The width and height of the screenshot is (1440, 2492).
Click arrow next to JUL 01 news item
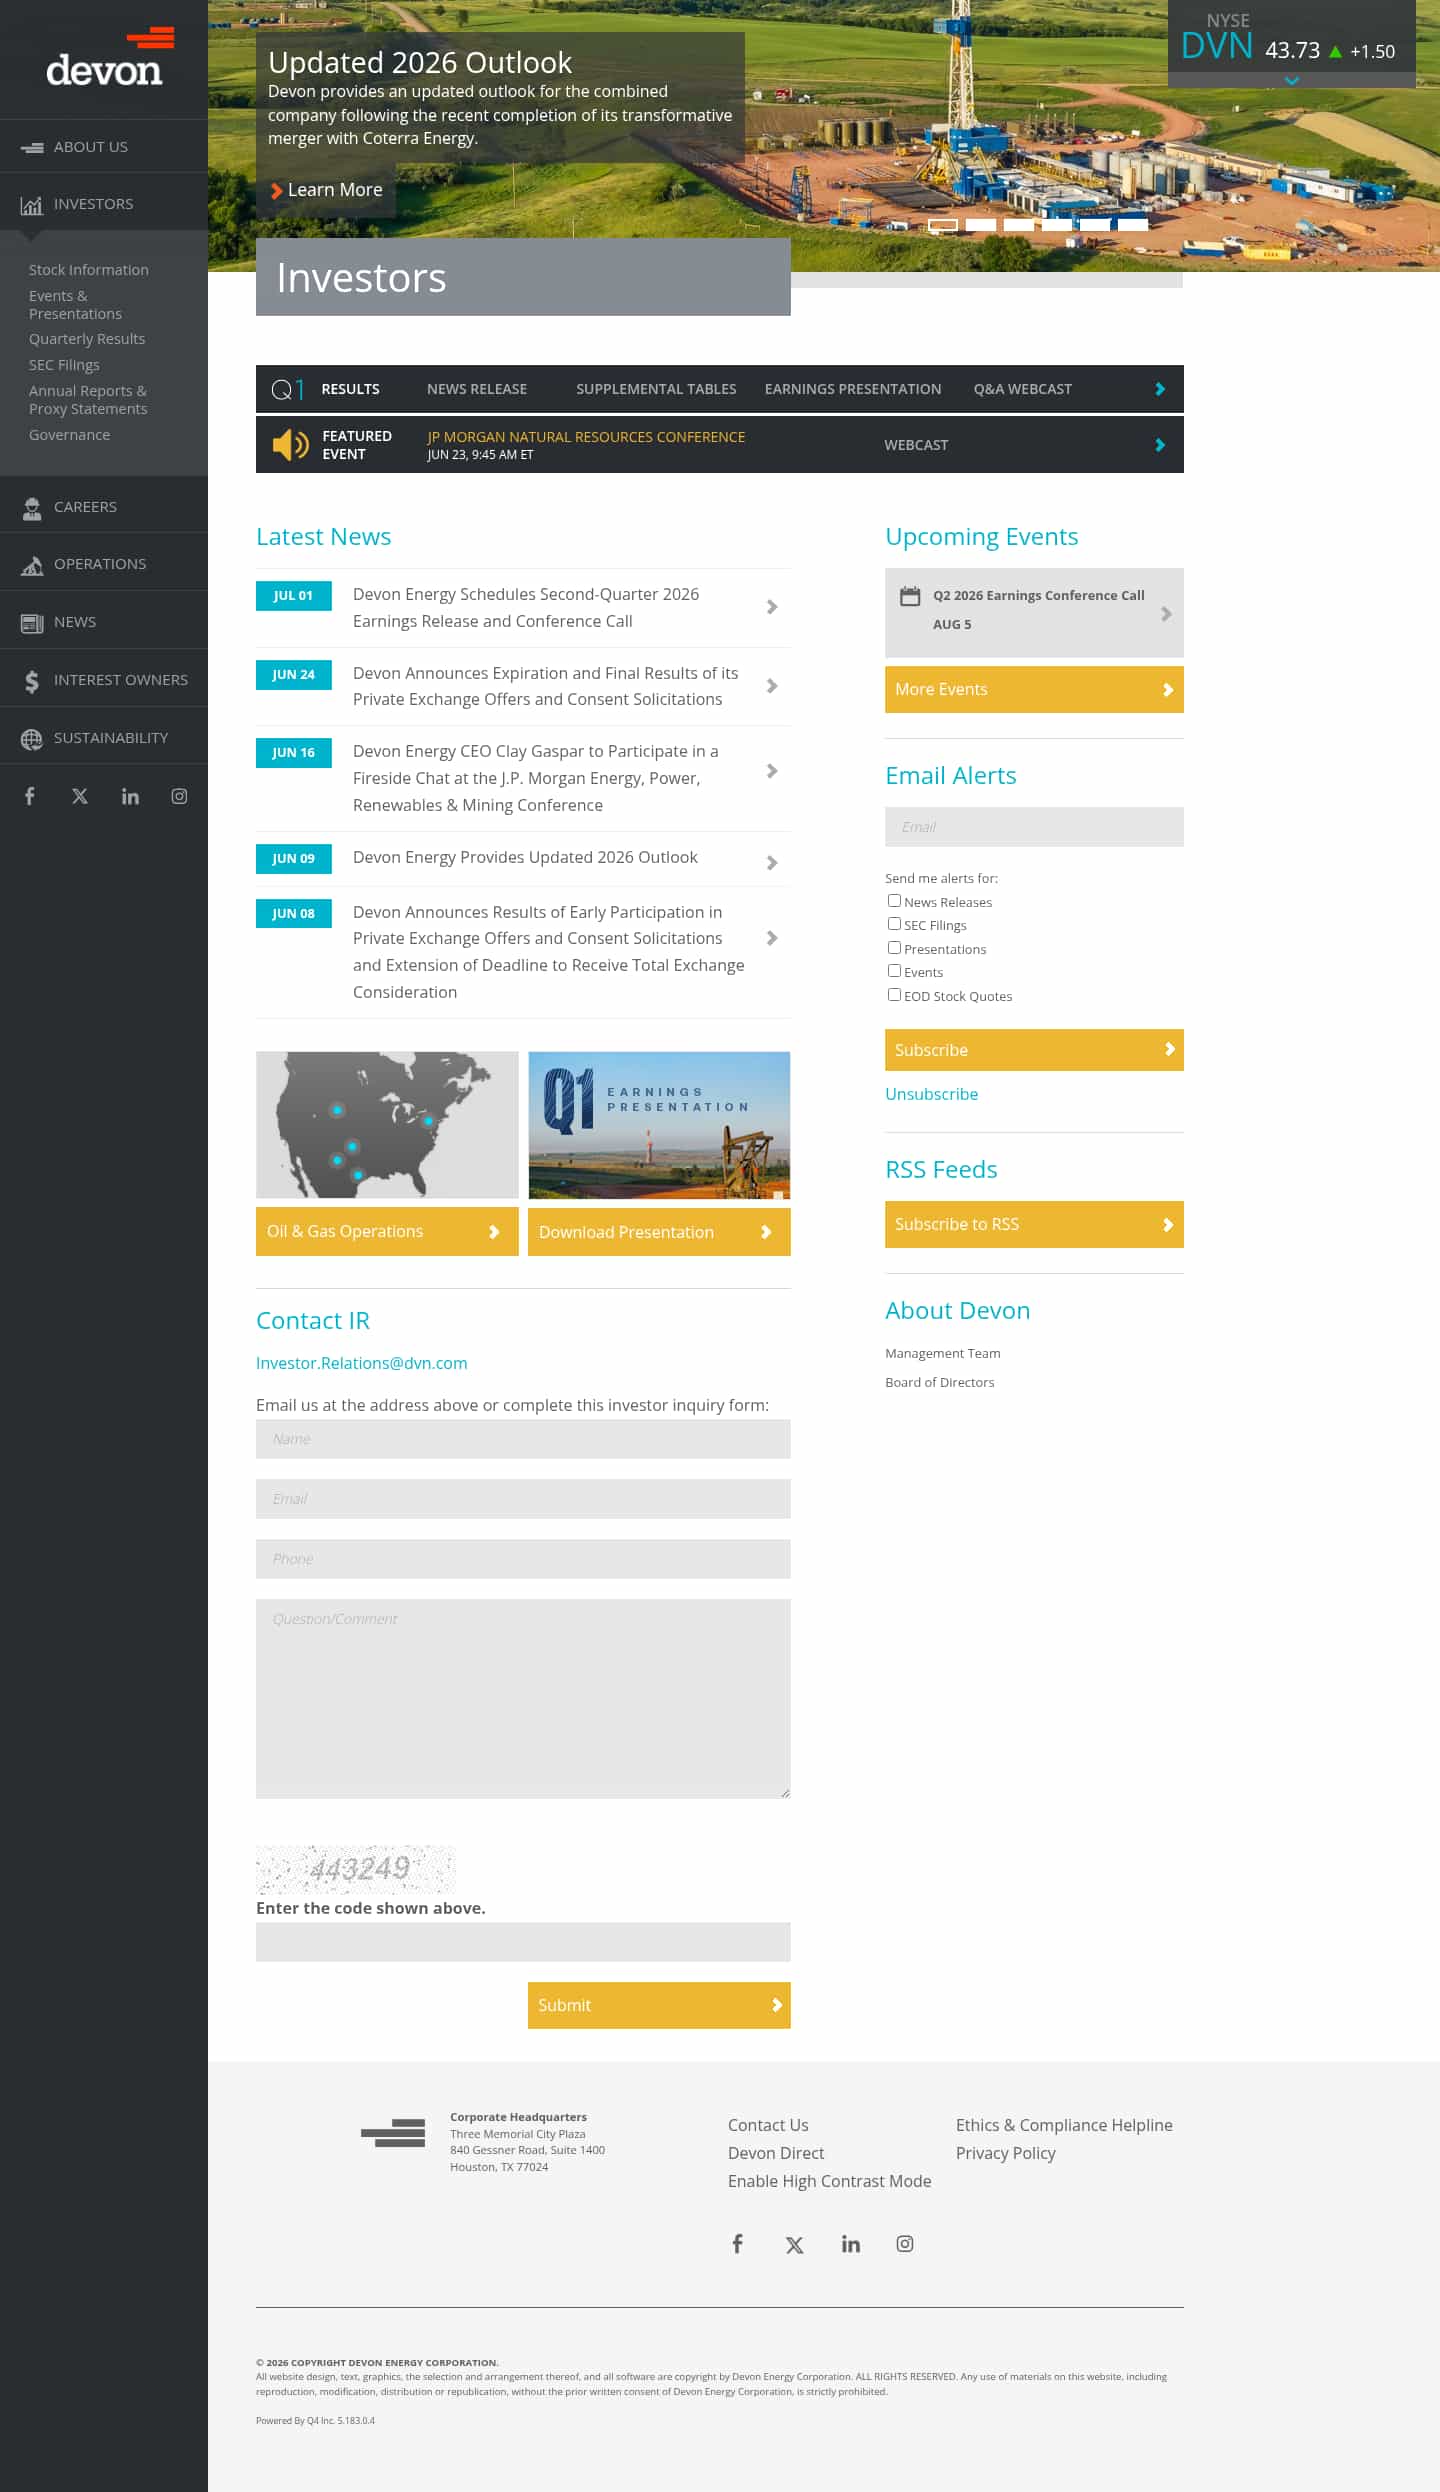[x=771, y=607]
